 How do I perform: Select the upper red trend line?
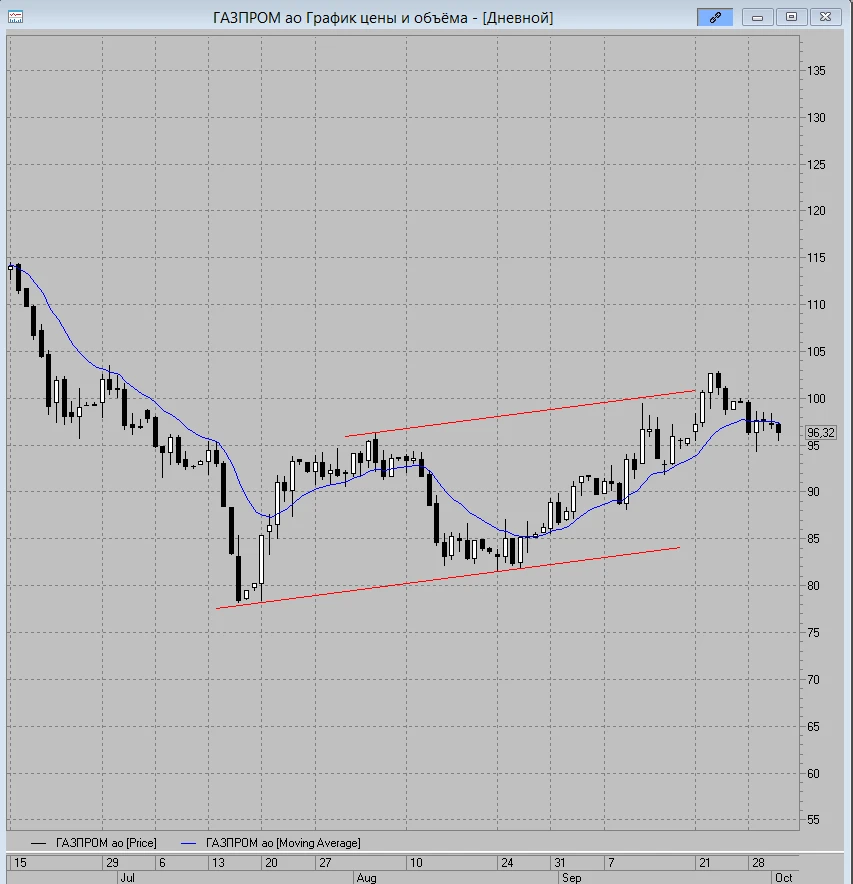click(520, 413)
